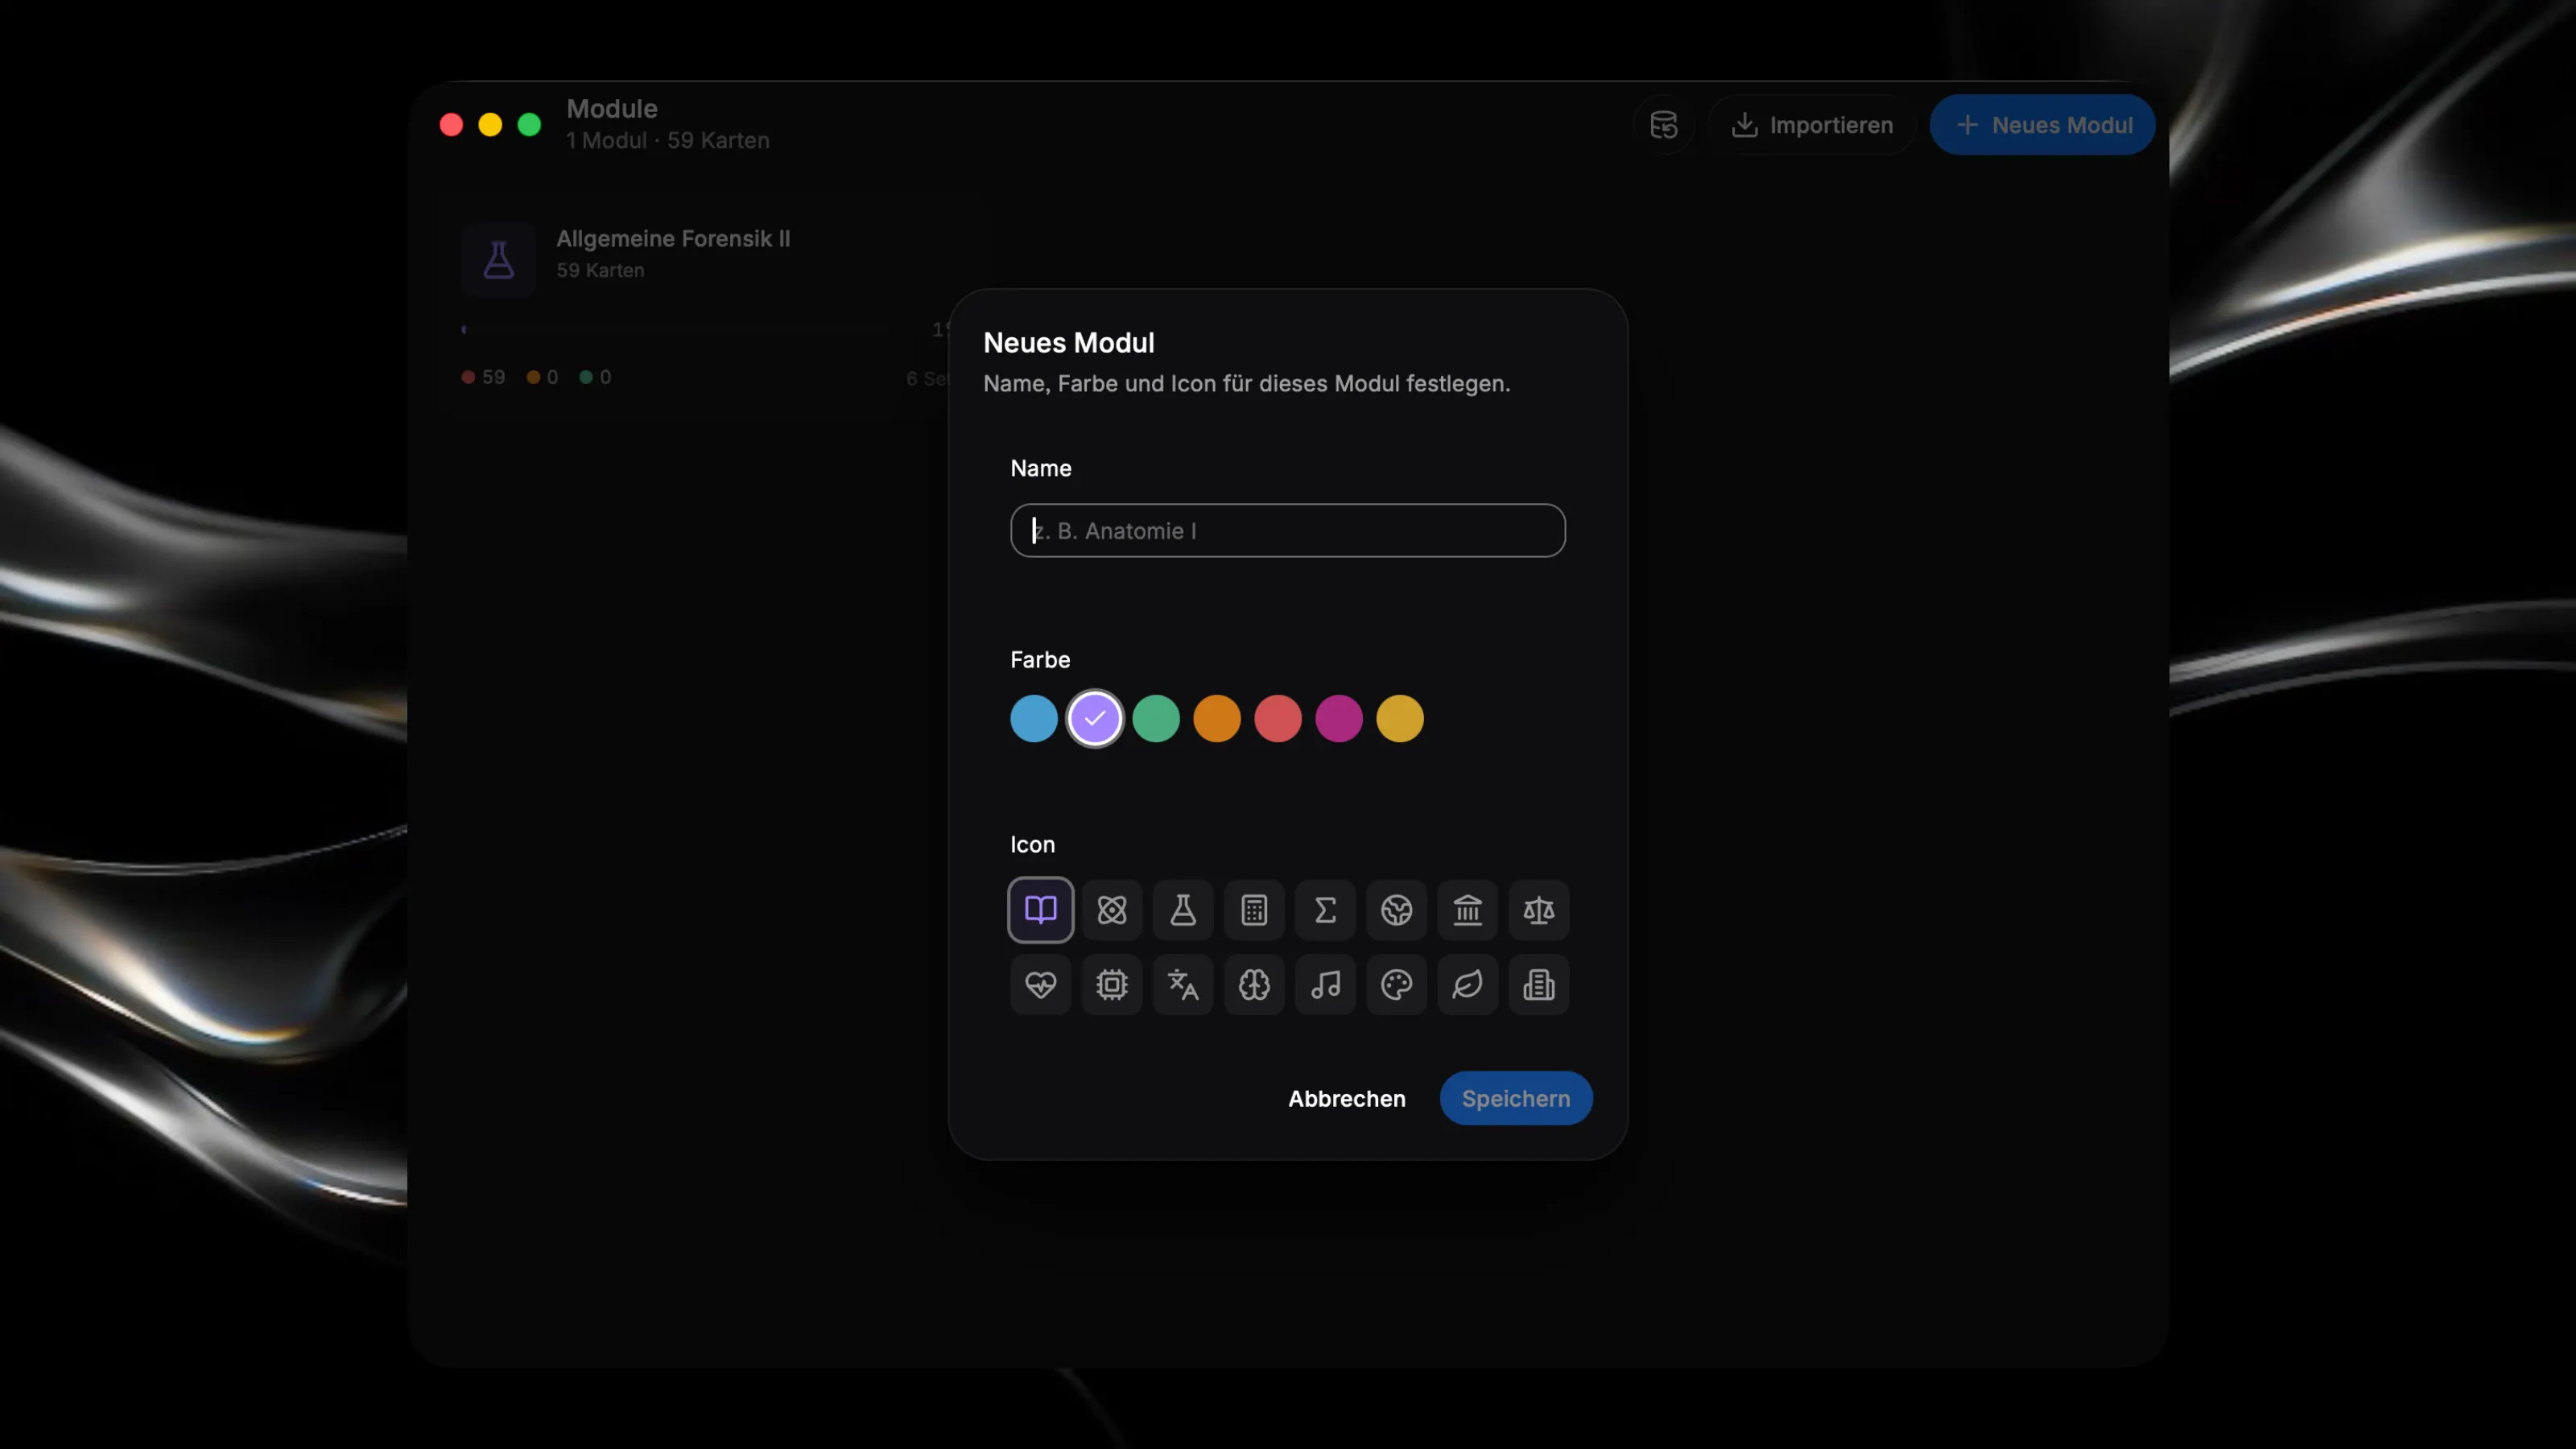The height and width of the screenshot is (1449, 2576).
Task: Click the '1 Modul · 59 Karten' header text
Action: (667, 140)
